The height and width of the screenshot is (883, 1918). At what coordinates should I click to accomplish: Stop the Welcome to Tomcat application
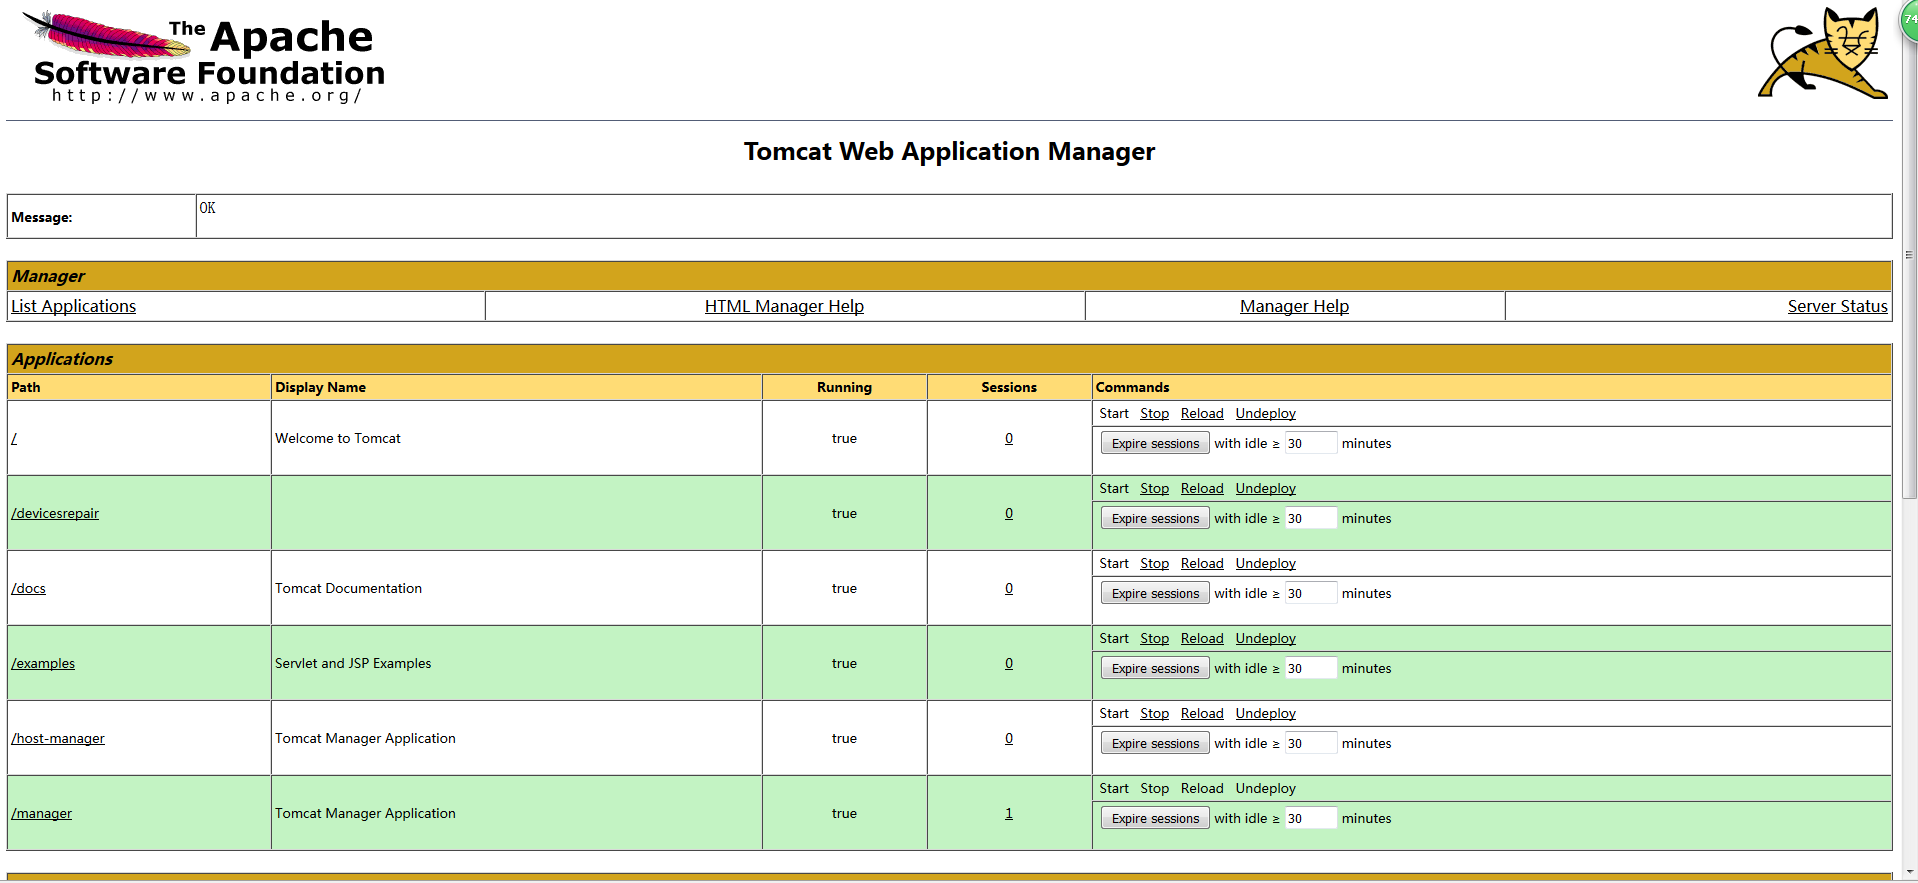point(1154,413)
